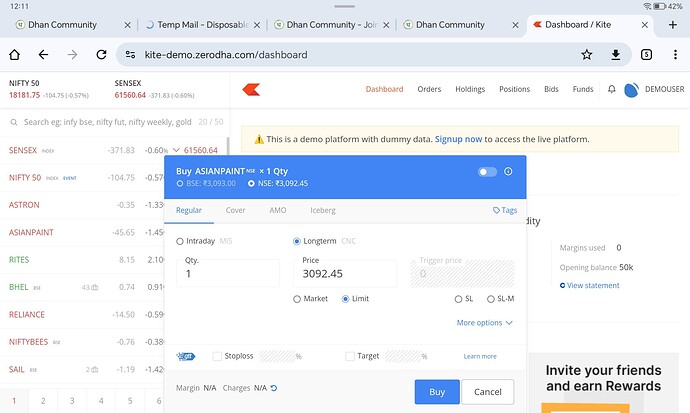Click Learn more link
The height and width of the screenshot is (413, 690).
click(480, 356)
